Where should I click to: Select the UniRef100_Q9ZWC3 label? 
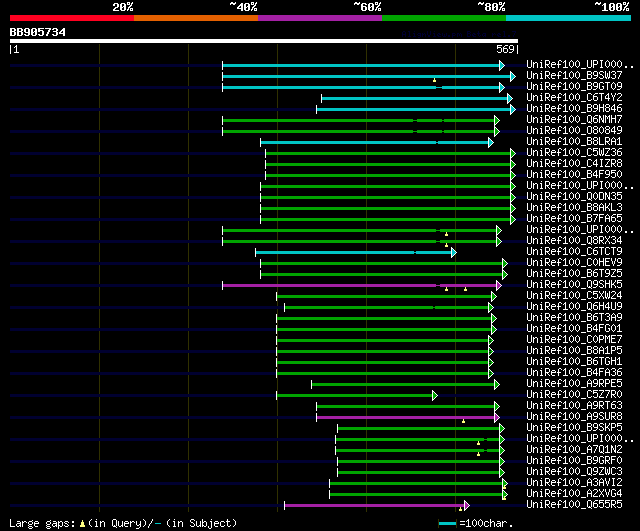(574, 472)
